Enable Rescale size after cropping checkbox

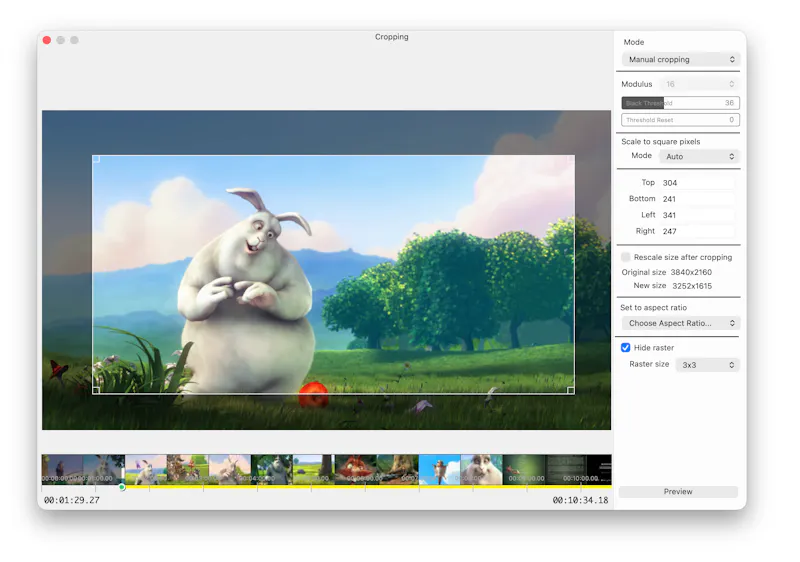pos(626,257)
